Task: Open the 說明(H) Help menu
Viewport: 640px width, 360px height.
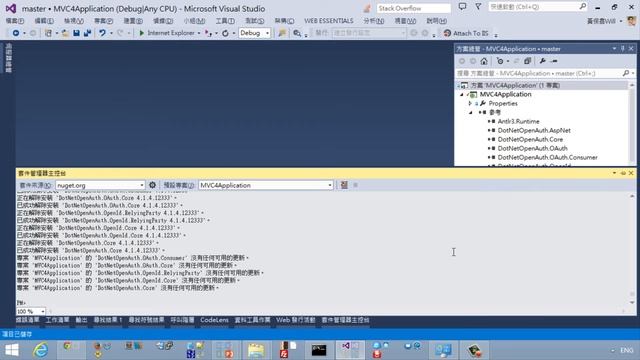Action: [437, 21]
